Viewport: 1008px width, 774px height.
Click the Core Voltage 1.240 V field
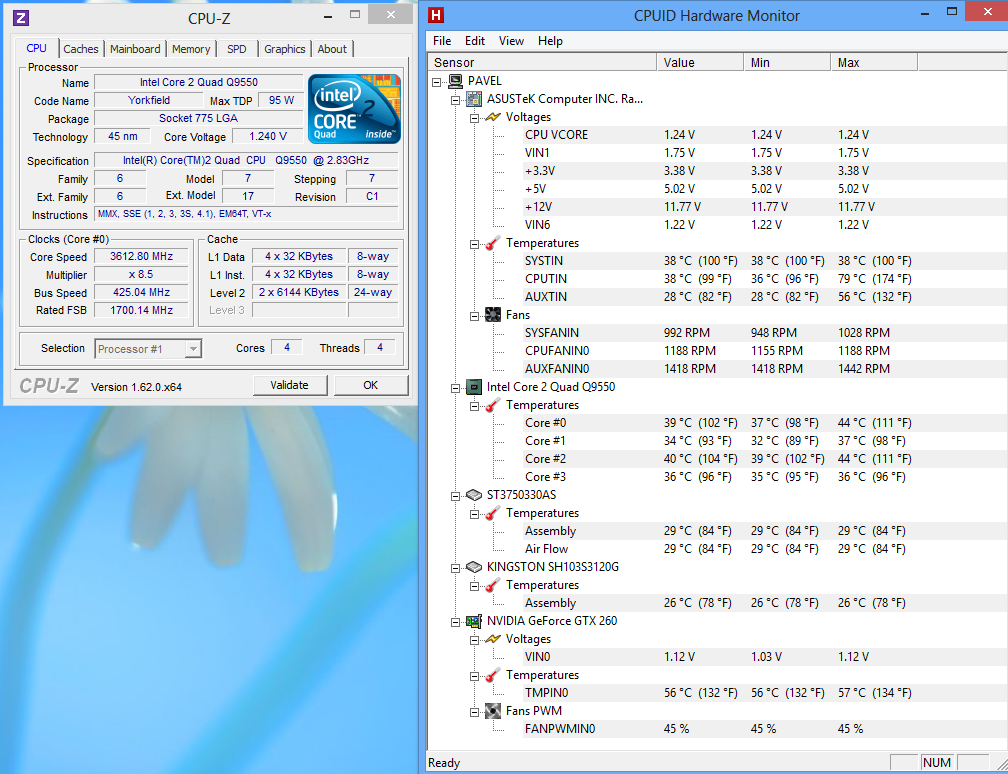pyautogui.click(x=267, y=136)
